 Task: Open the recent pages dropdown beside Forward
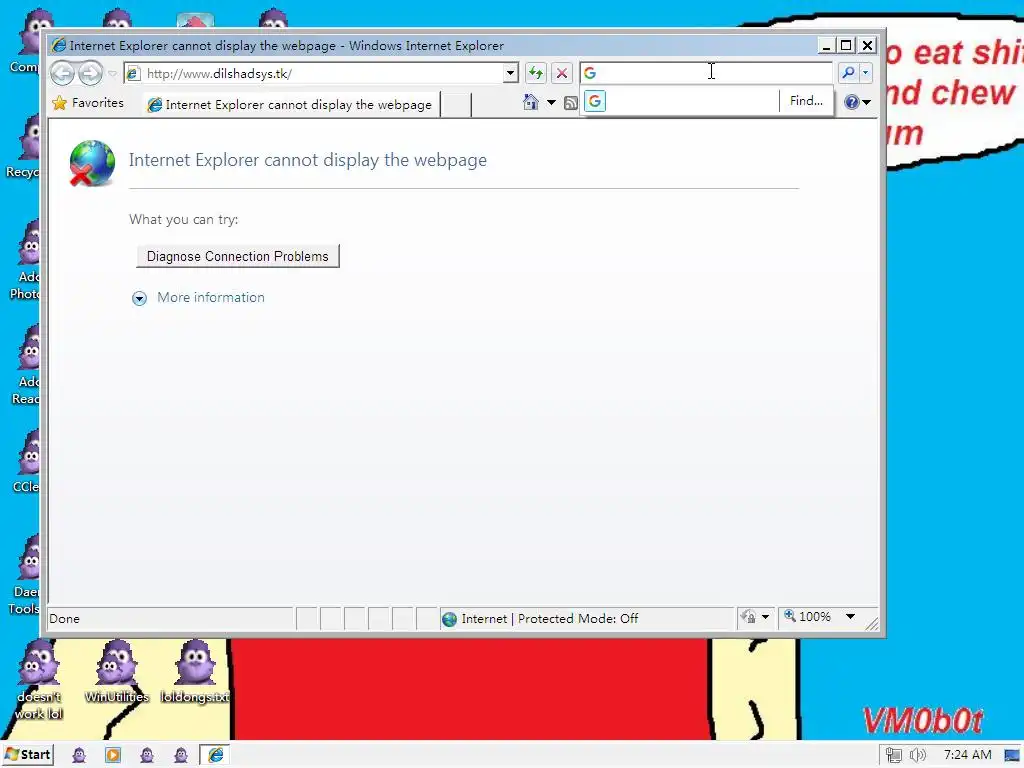point(112,73)
